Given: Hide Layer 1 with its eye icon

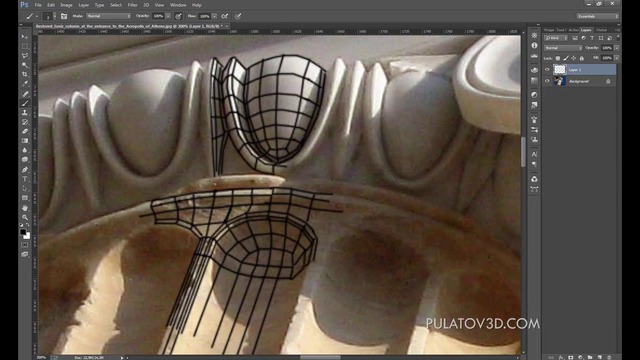Looking at the screenshot, I should click(x=547, y=70).
